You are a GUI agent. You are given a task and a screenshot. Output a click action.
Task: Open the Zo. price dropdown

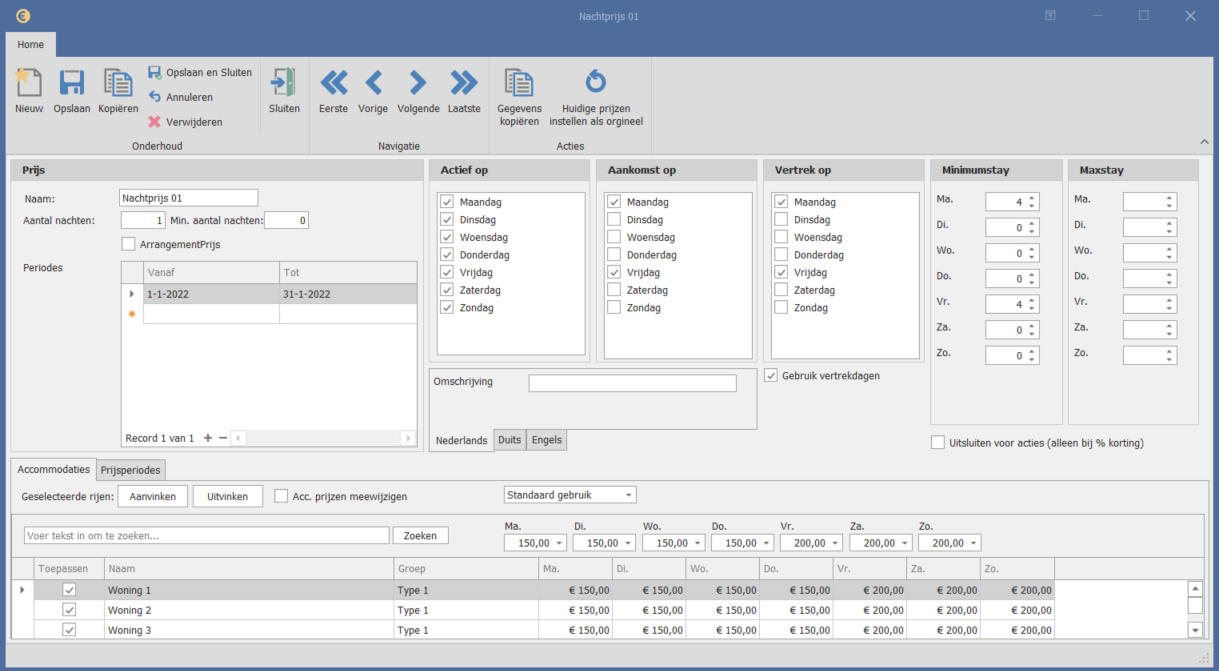click(972, 543)
